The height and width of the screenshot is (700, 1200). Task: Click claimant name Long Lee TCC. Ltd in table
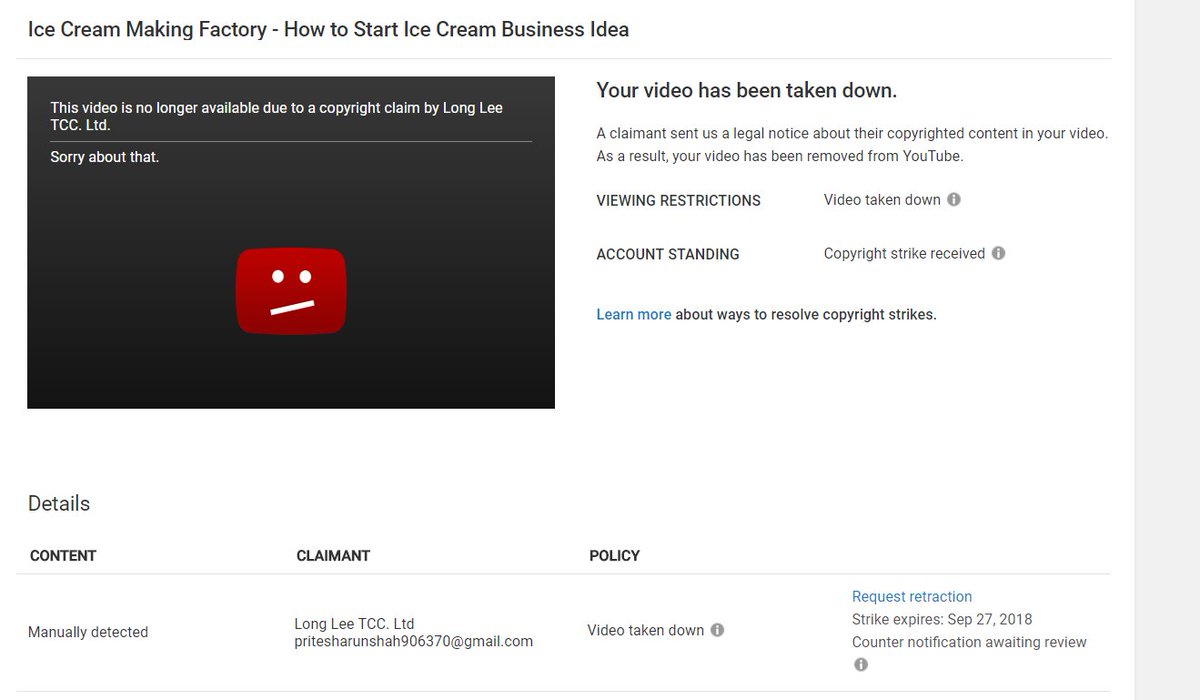(354, 624)
